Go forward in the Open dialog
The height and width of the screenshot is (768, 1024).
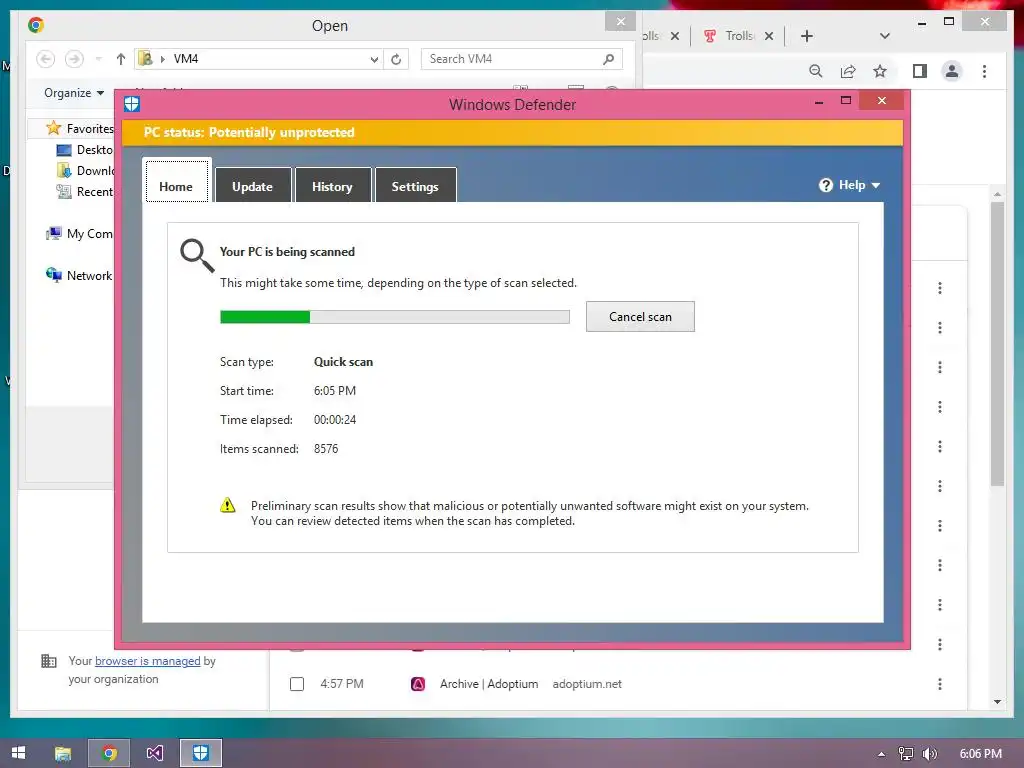pyautogui.click(x=74, y=59)
